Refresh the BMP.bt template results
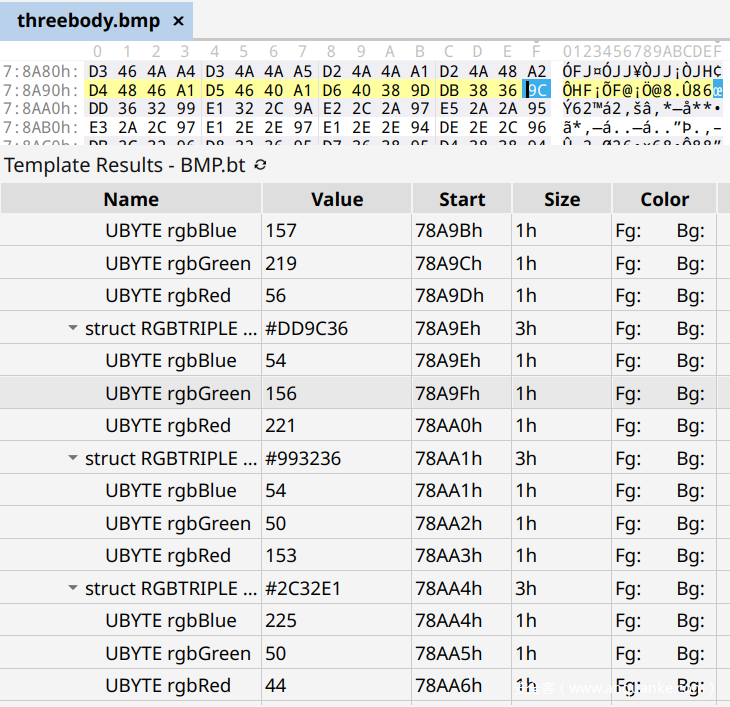The width and height of the screenshot is (730, 707). [260, 165]
